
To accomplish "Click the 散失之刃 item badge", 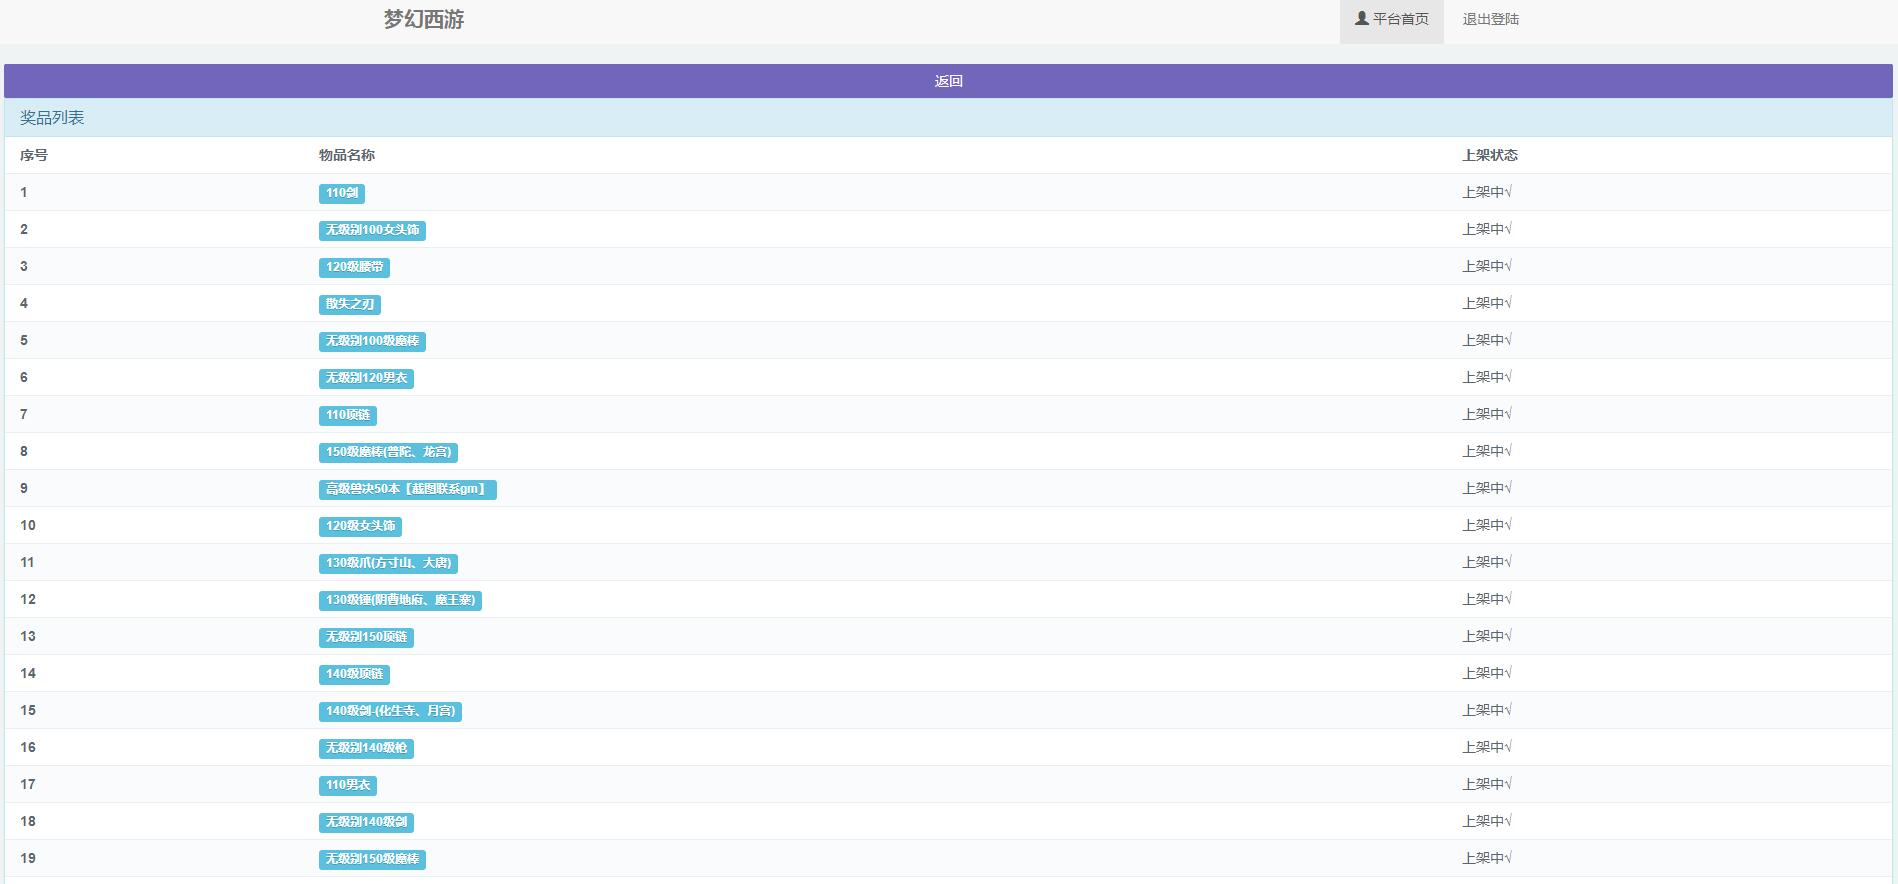I will pyautogui.click(x=349, y=304).
